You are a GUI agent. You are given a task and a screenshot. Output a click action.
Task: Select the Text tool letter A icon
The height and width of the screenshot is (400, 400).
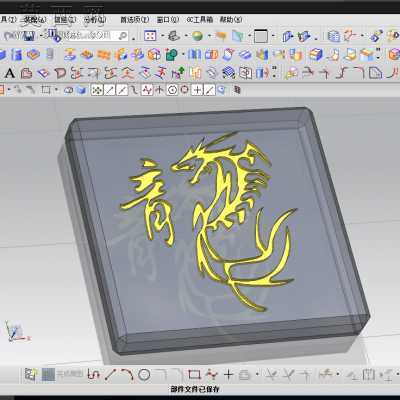click(x=10, y=73)
